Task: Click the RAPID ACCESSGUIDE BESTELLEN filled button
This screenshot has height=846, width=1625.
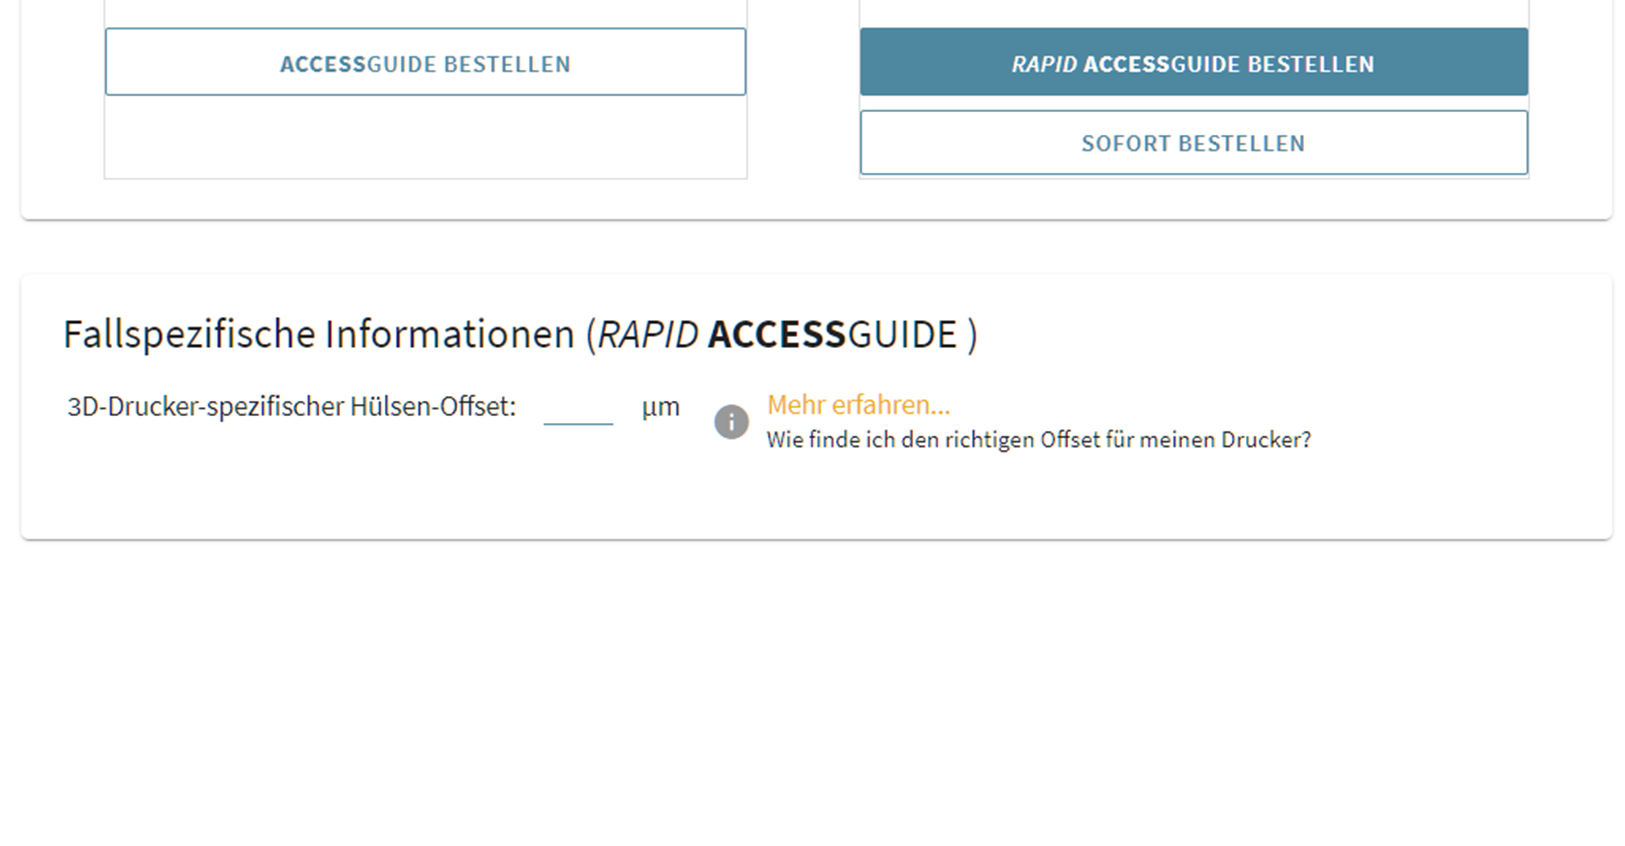Action: [x=1193, y=62]
